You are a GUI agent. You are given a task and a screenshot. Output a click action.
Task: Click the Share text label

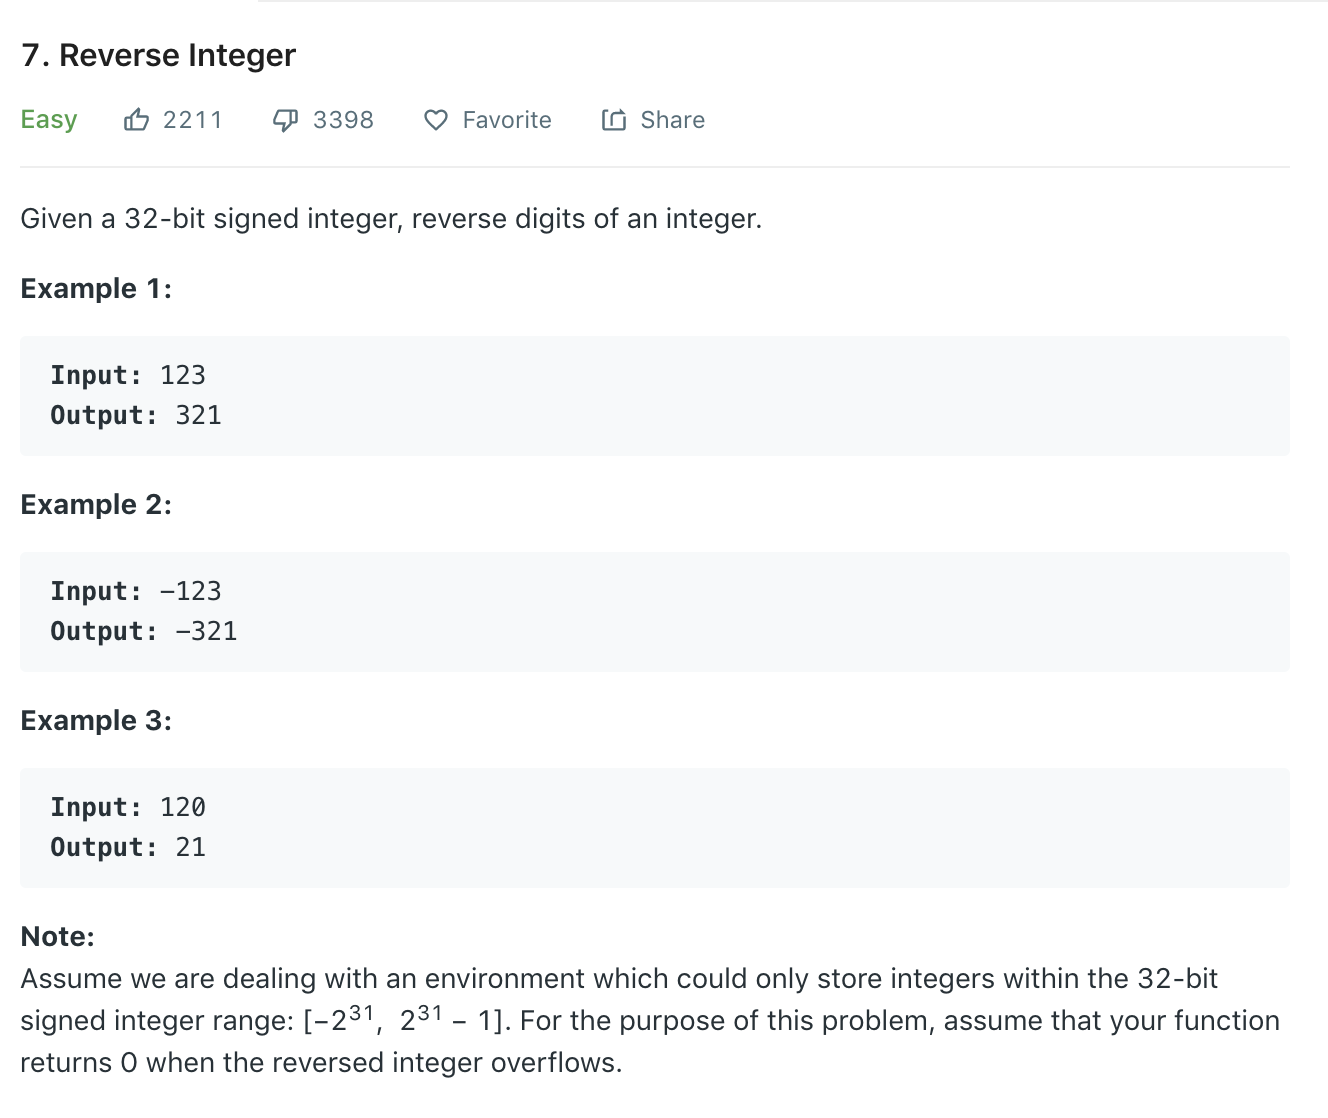[673, 119]
